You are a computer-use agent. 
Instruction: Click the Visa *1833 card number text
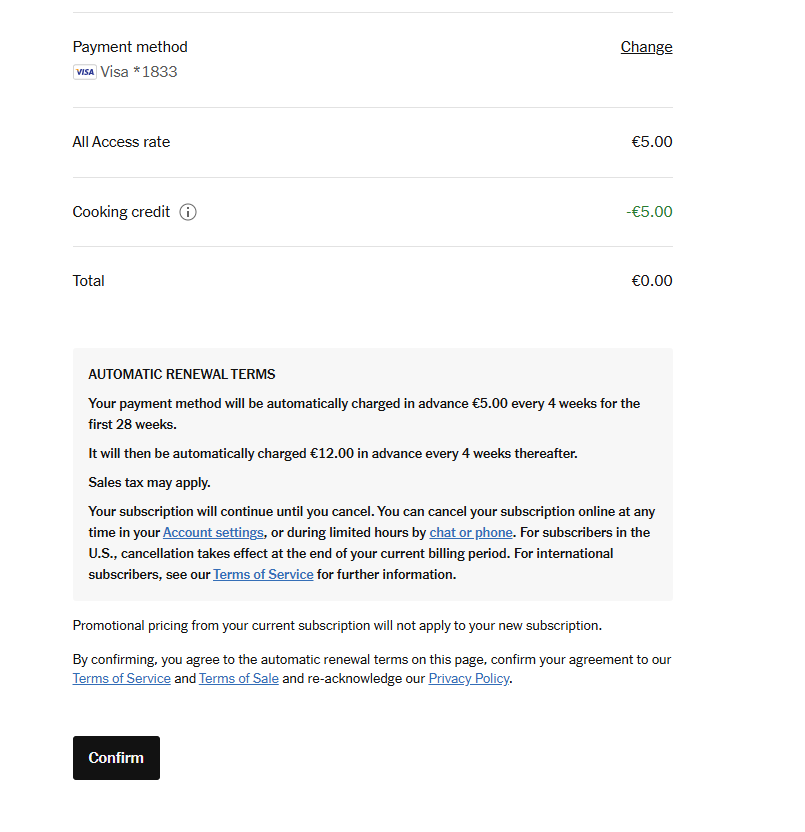pos(139,72)
